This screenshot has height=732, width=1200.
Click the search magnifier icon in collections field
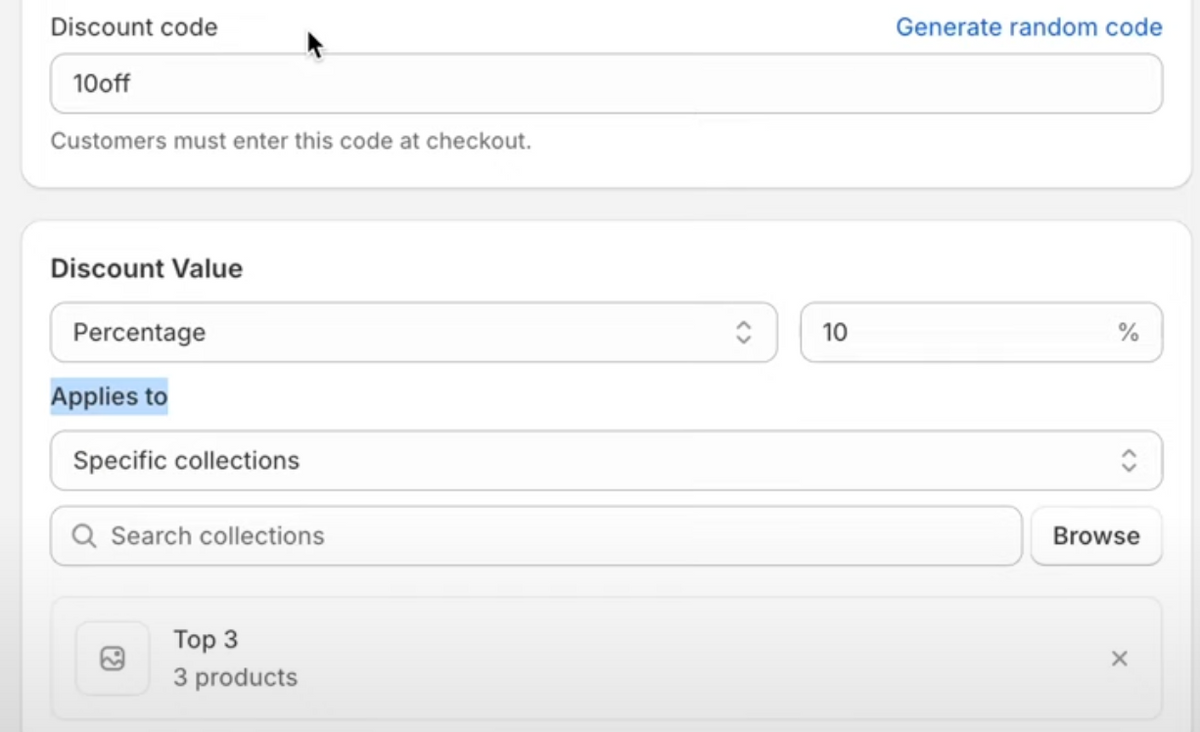[84, 536]
